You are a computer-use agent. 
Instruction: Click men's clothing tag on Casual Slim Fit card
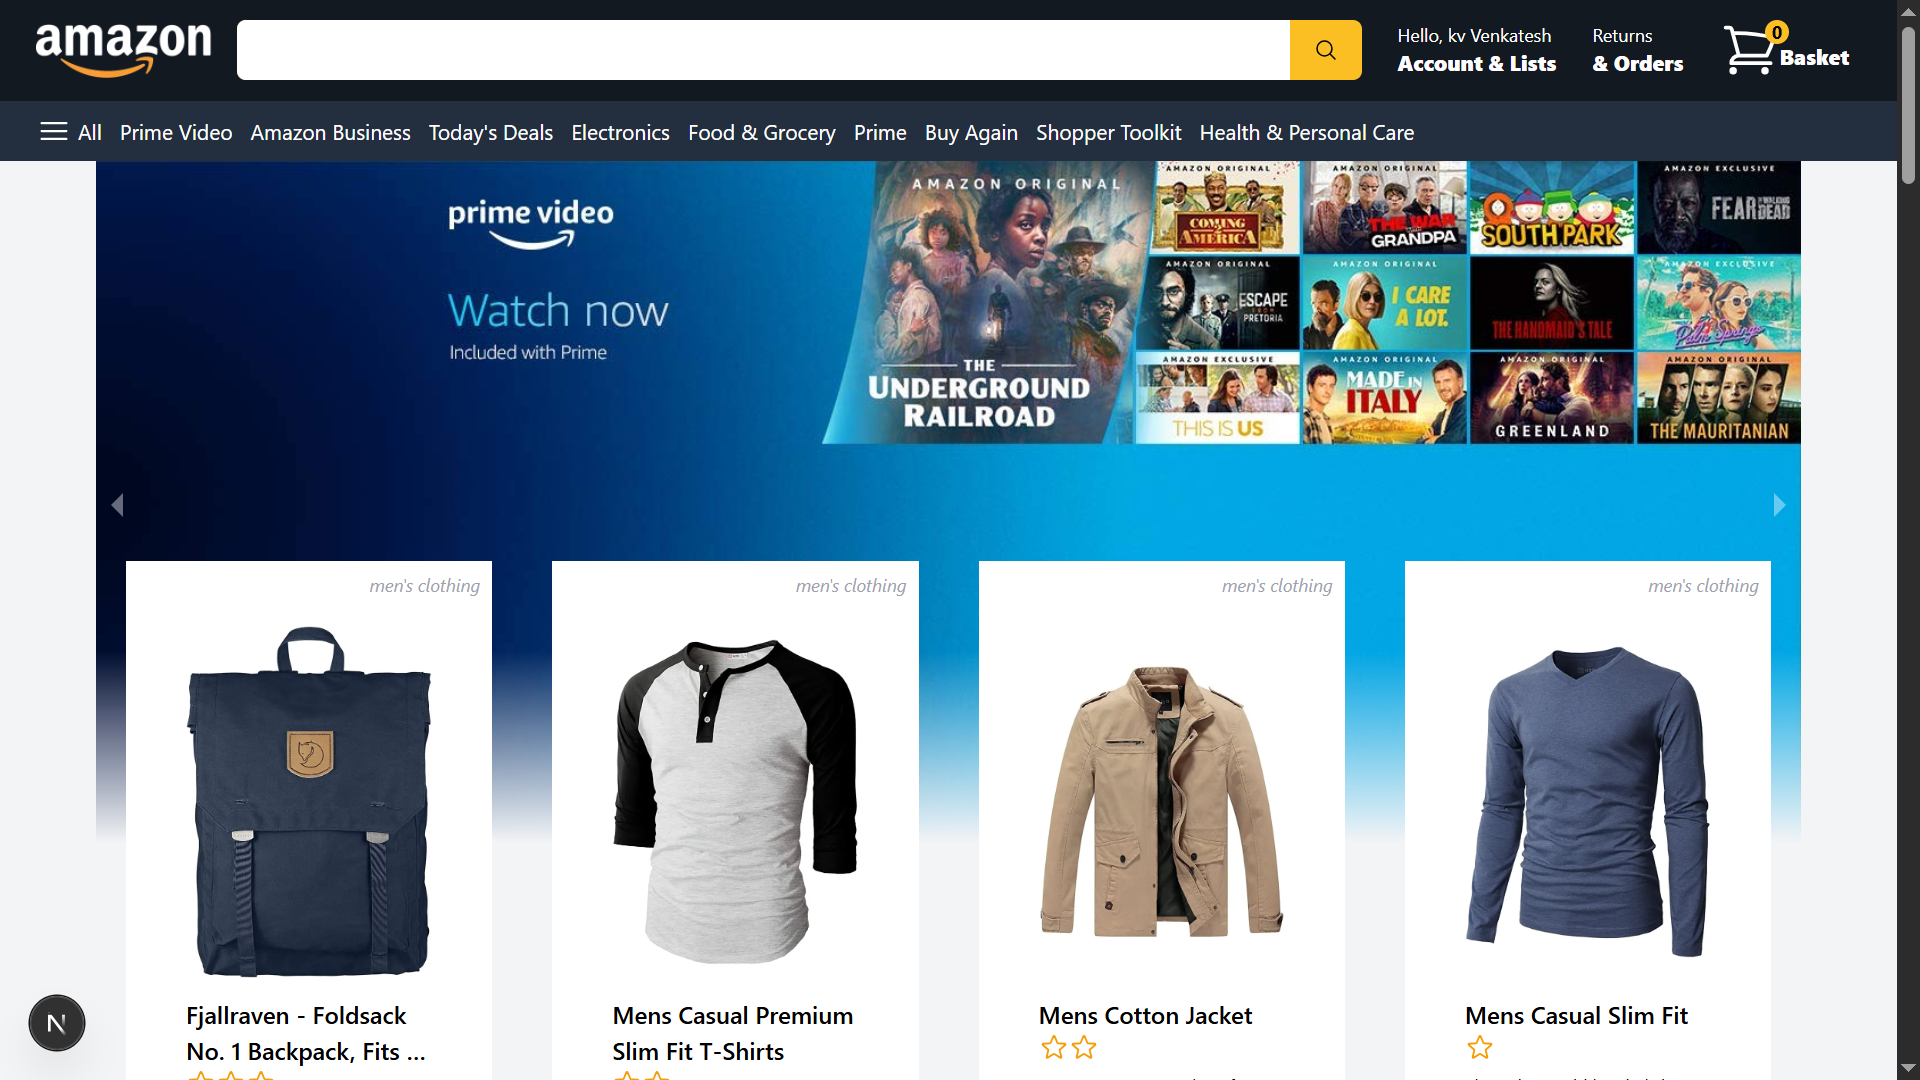coord(1703,586)
